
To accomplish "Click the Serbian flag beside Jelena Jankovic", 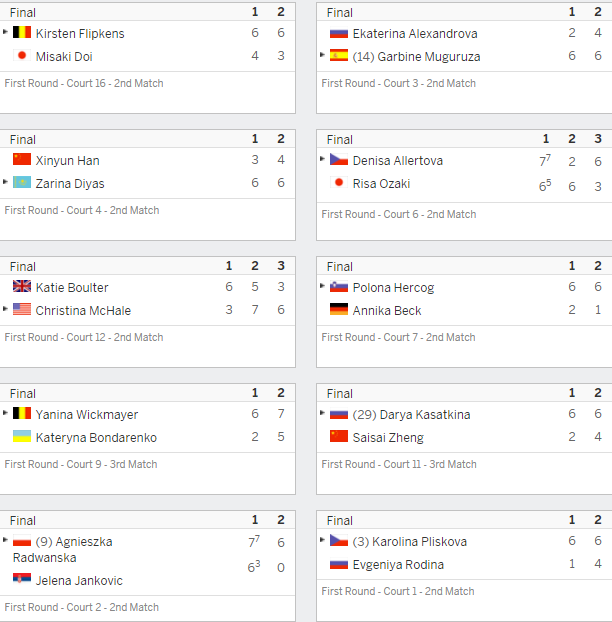I will 22,579.
